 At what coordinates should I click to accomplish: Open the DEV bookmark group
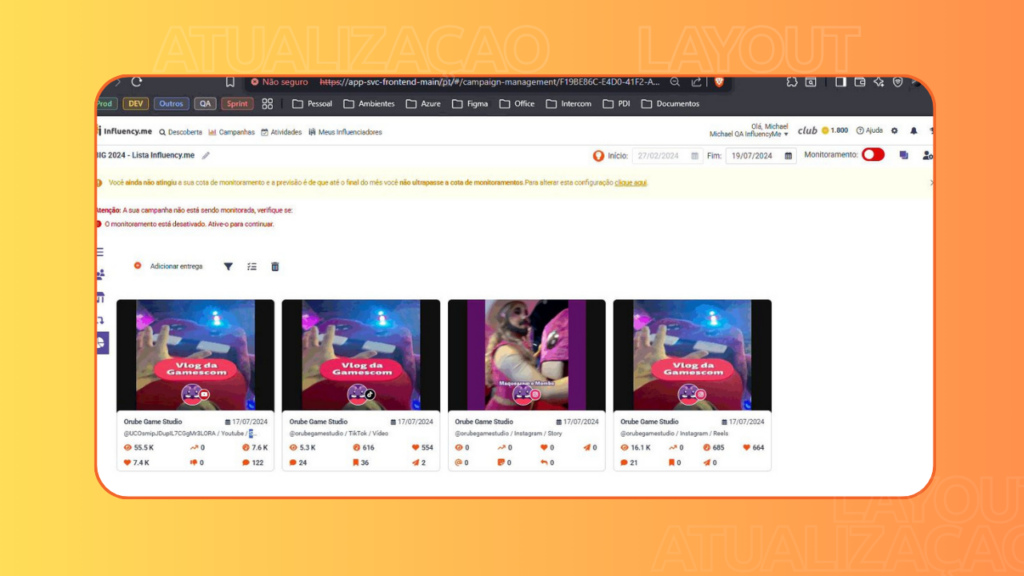(x=135, y=104)
